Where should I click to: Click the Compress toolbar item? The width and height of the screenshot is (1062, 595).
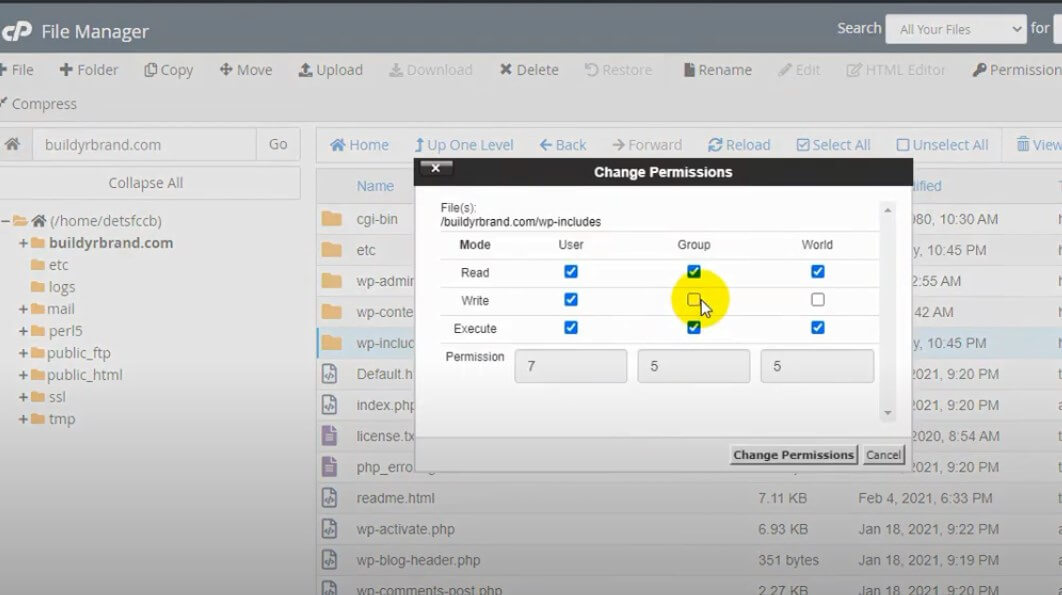pos(39,104)
